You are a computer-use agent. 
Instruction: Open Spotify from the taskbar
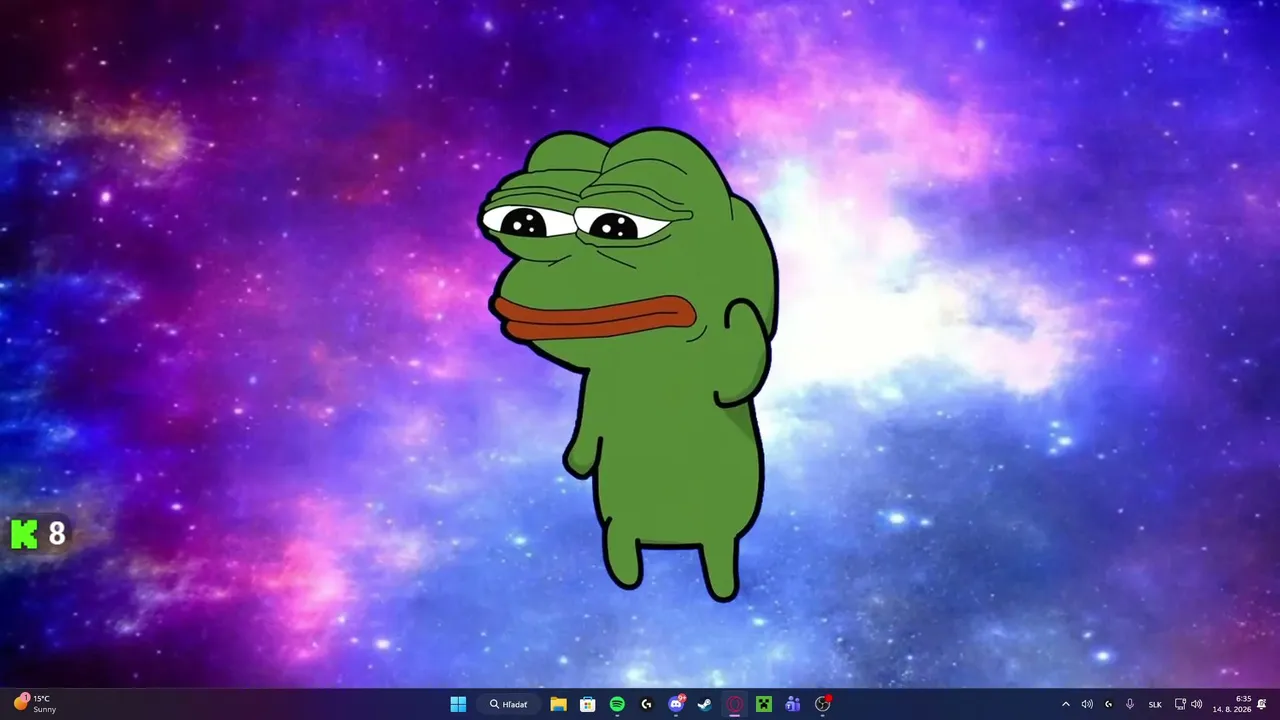pyautogui.click(x=617, y=704)
